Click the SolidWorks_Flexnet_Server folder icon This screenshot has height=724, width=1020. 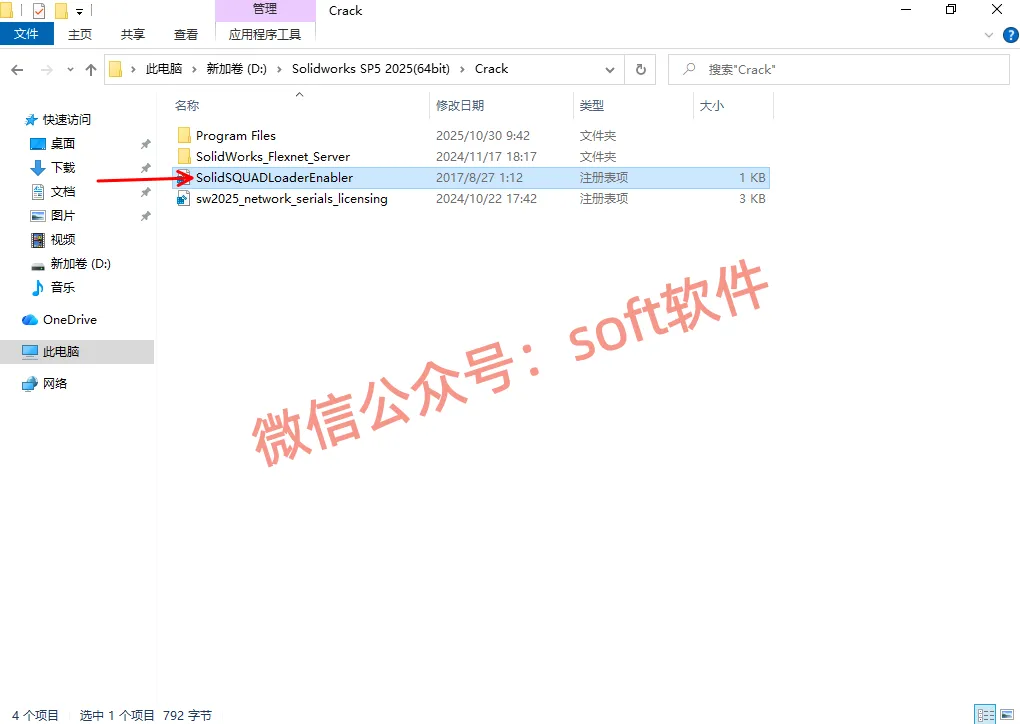point(184,156)
